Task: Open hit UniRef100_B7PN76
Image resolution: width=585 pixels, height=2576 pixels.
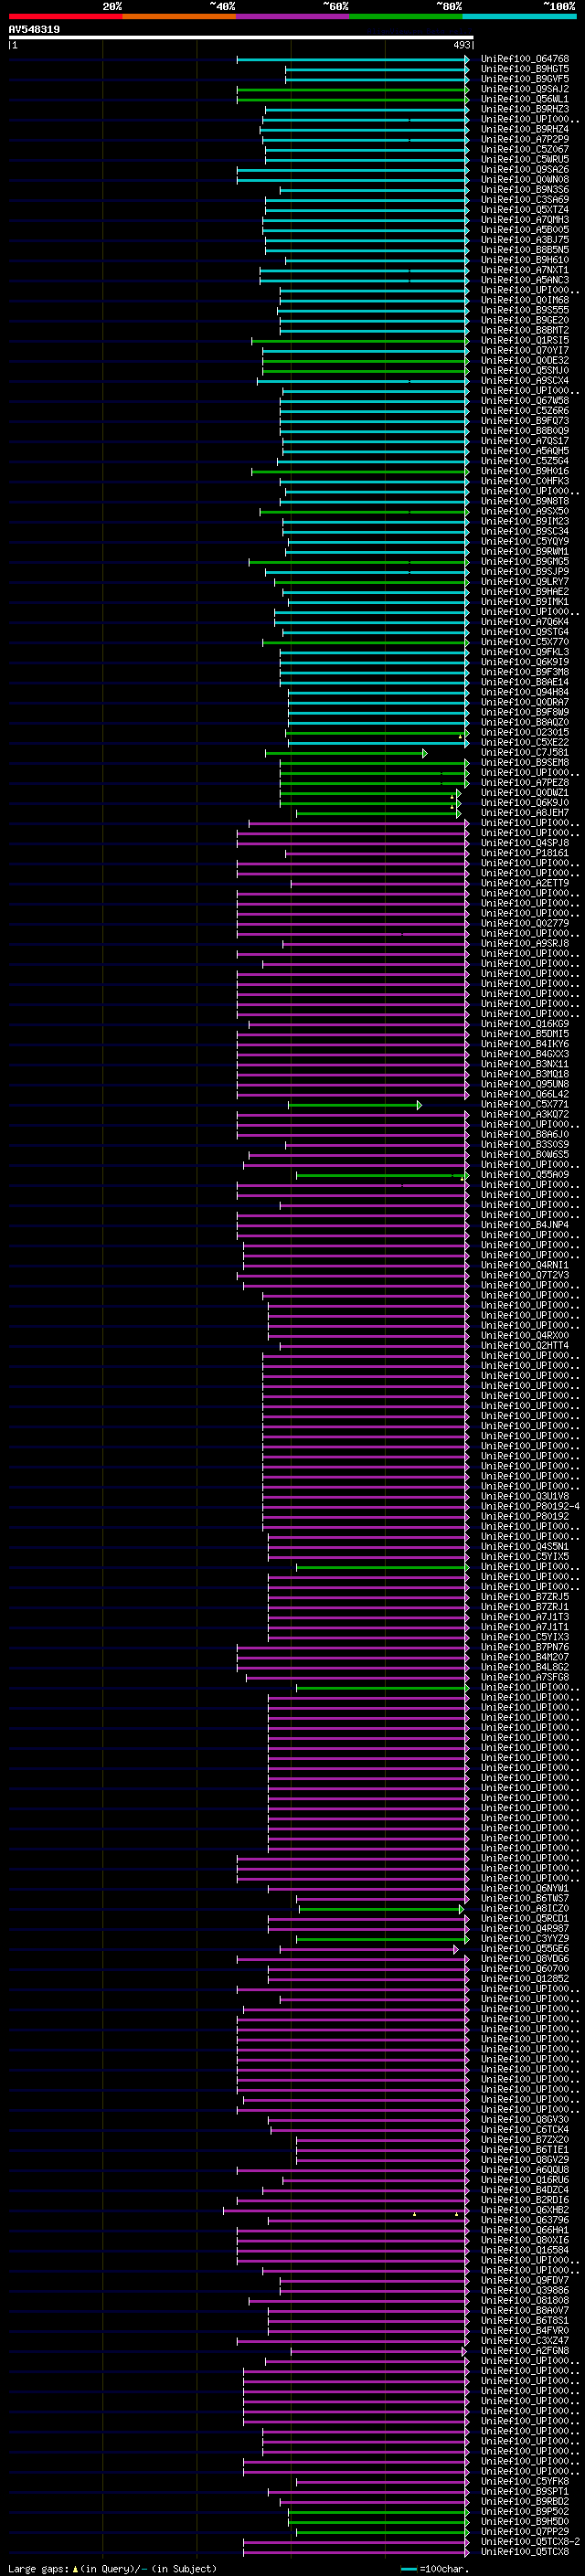Action: pyautogui.click(x=525, y=1647)
